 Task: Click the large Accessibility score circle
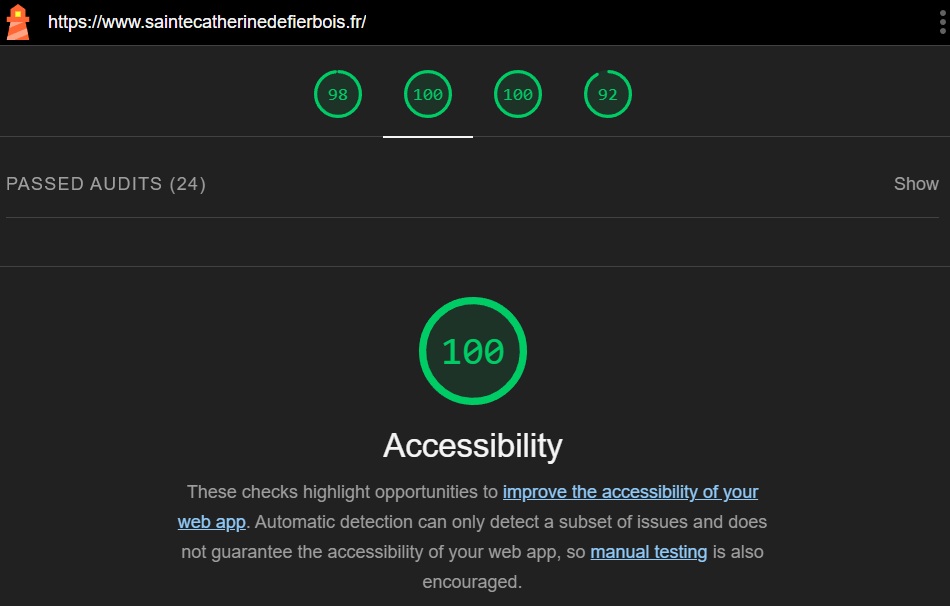point(472,351)
